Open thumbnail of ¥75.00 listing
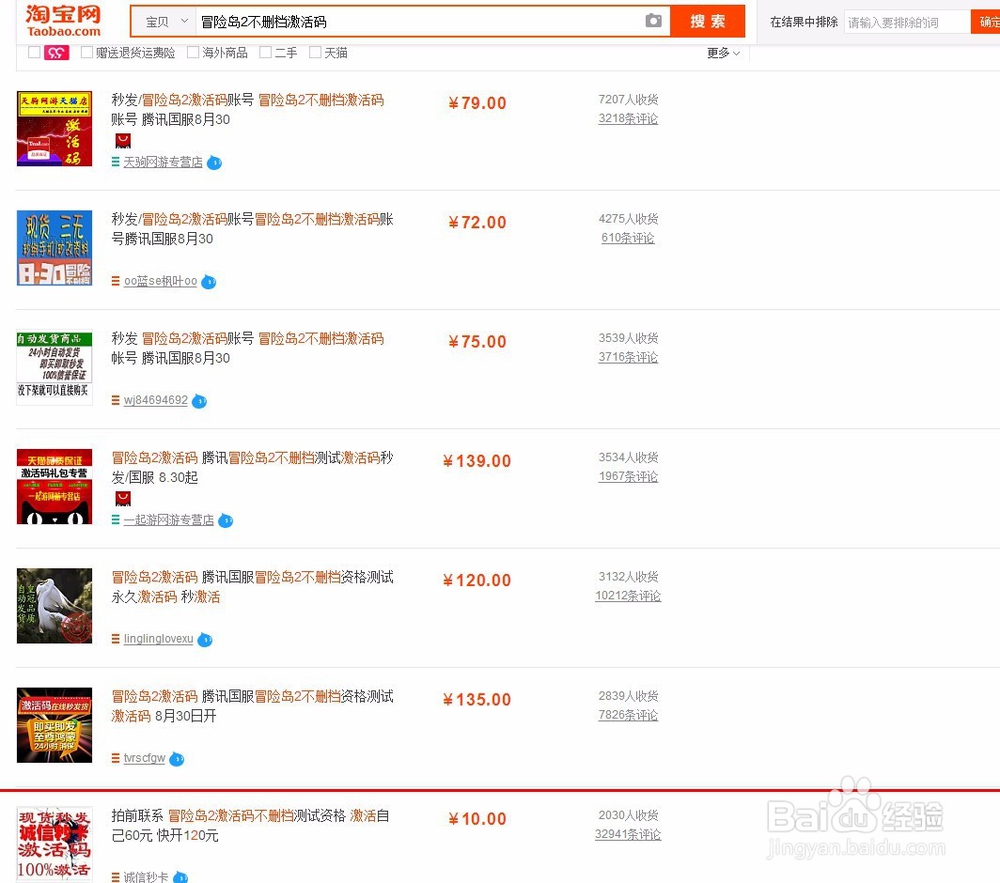The image size is (1000, 883). [x=54, y=367]
